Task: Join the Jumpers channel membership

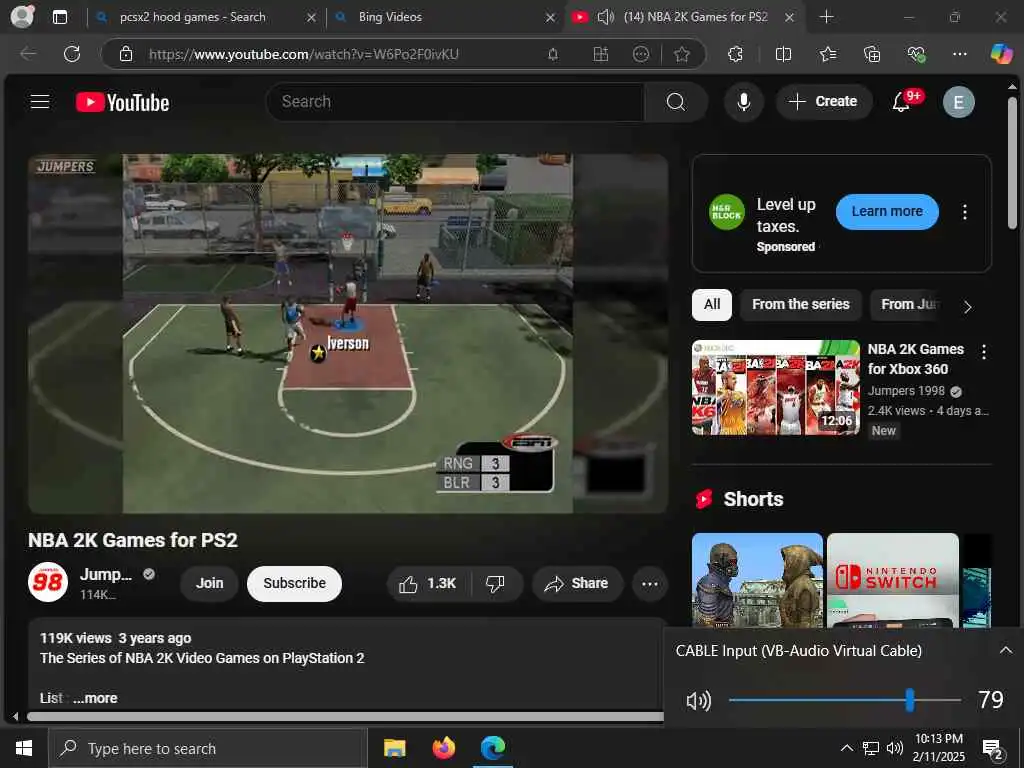Action: 210,584
